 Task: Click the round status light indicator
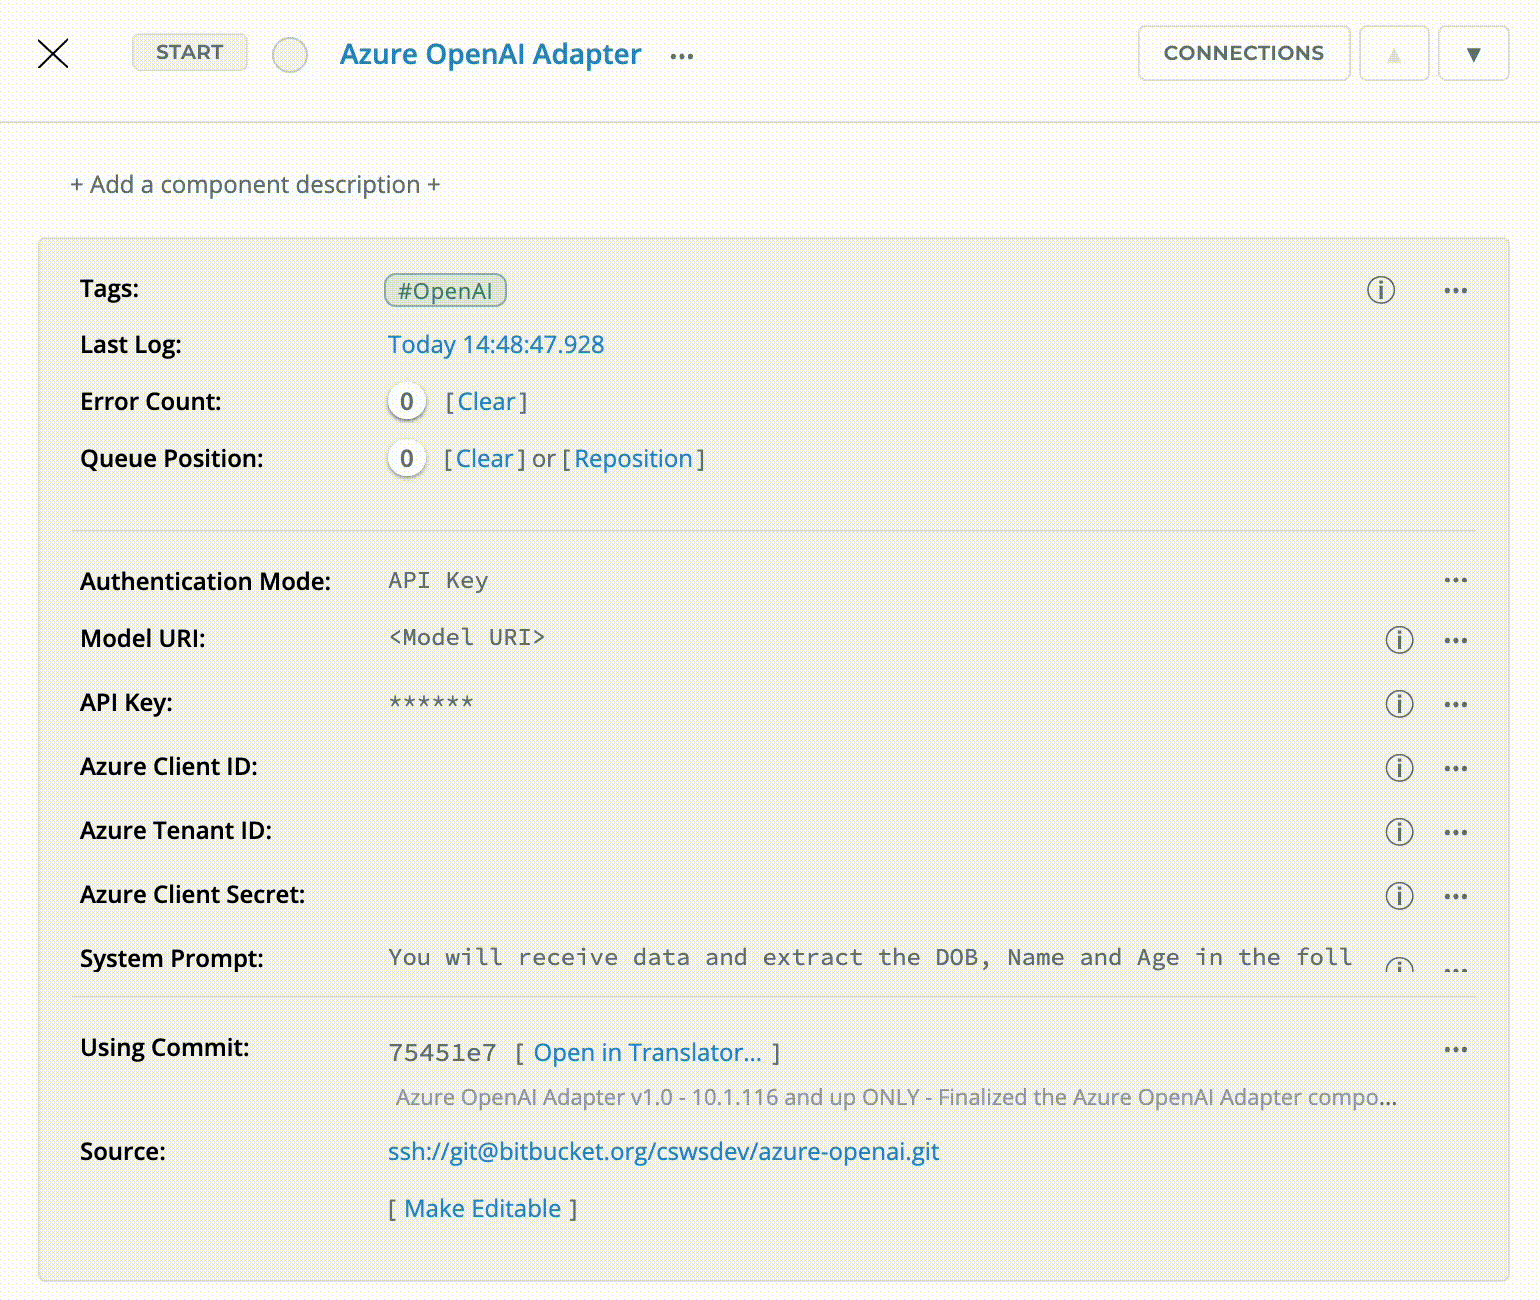[x=290, y=55]
